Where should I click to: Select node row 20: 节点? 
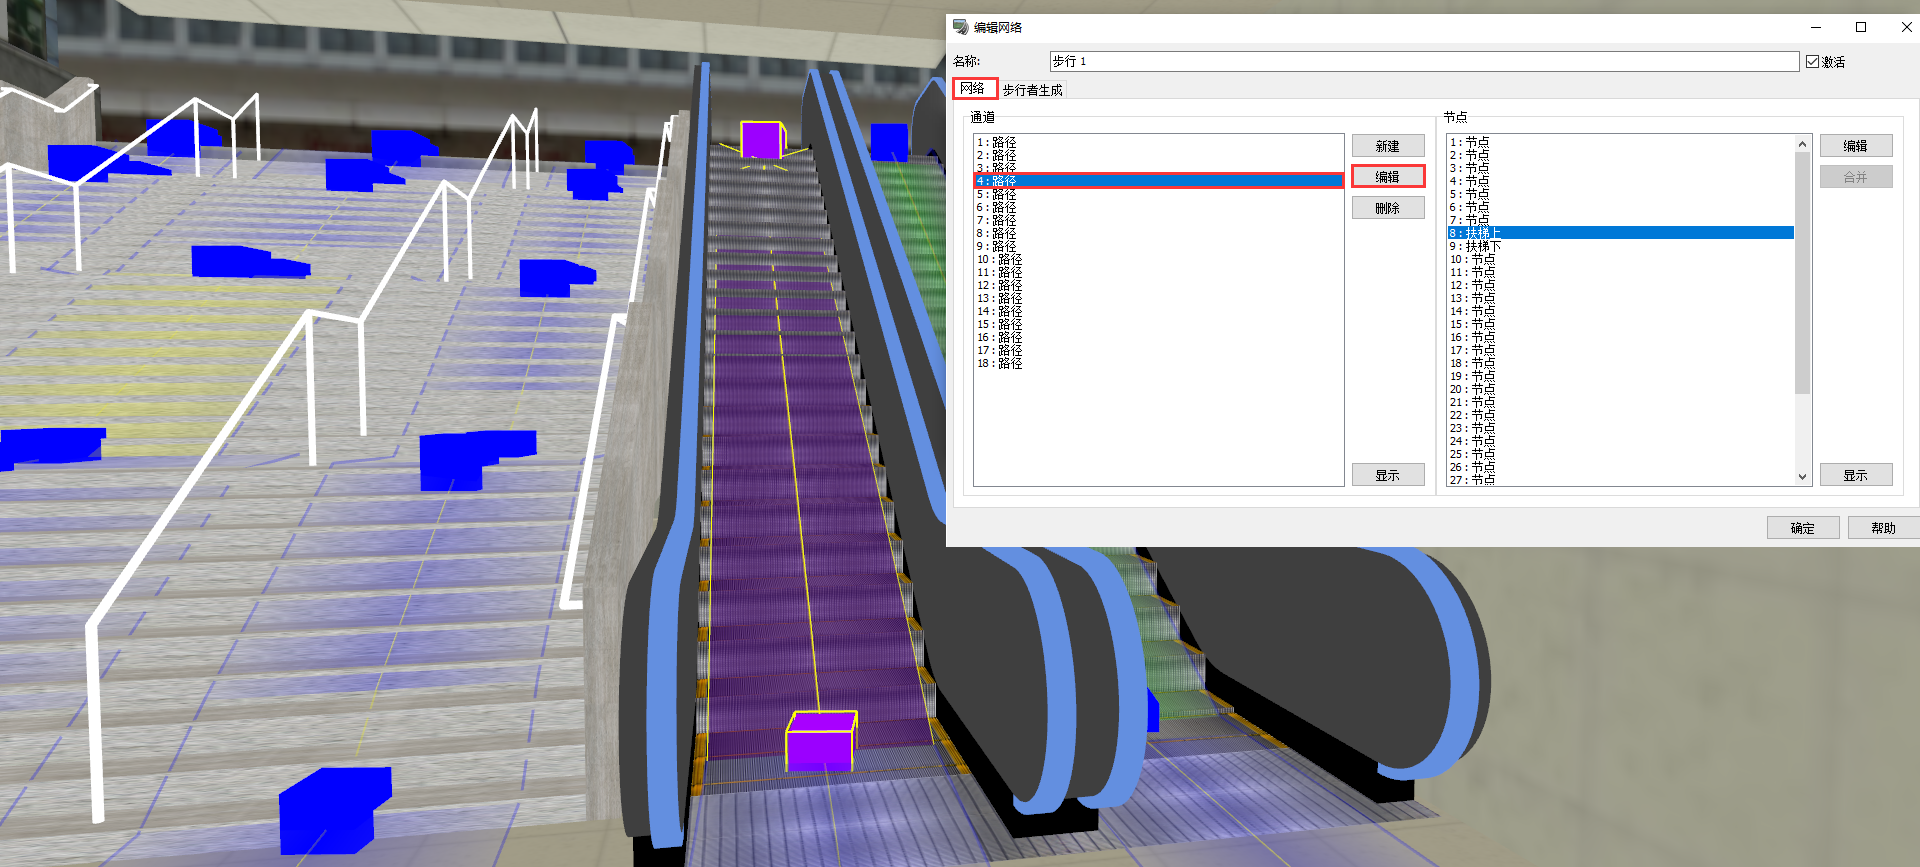tap(1620, 389)
